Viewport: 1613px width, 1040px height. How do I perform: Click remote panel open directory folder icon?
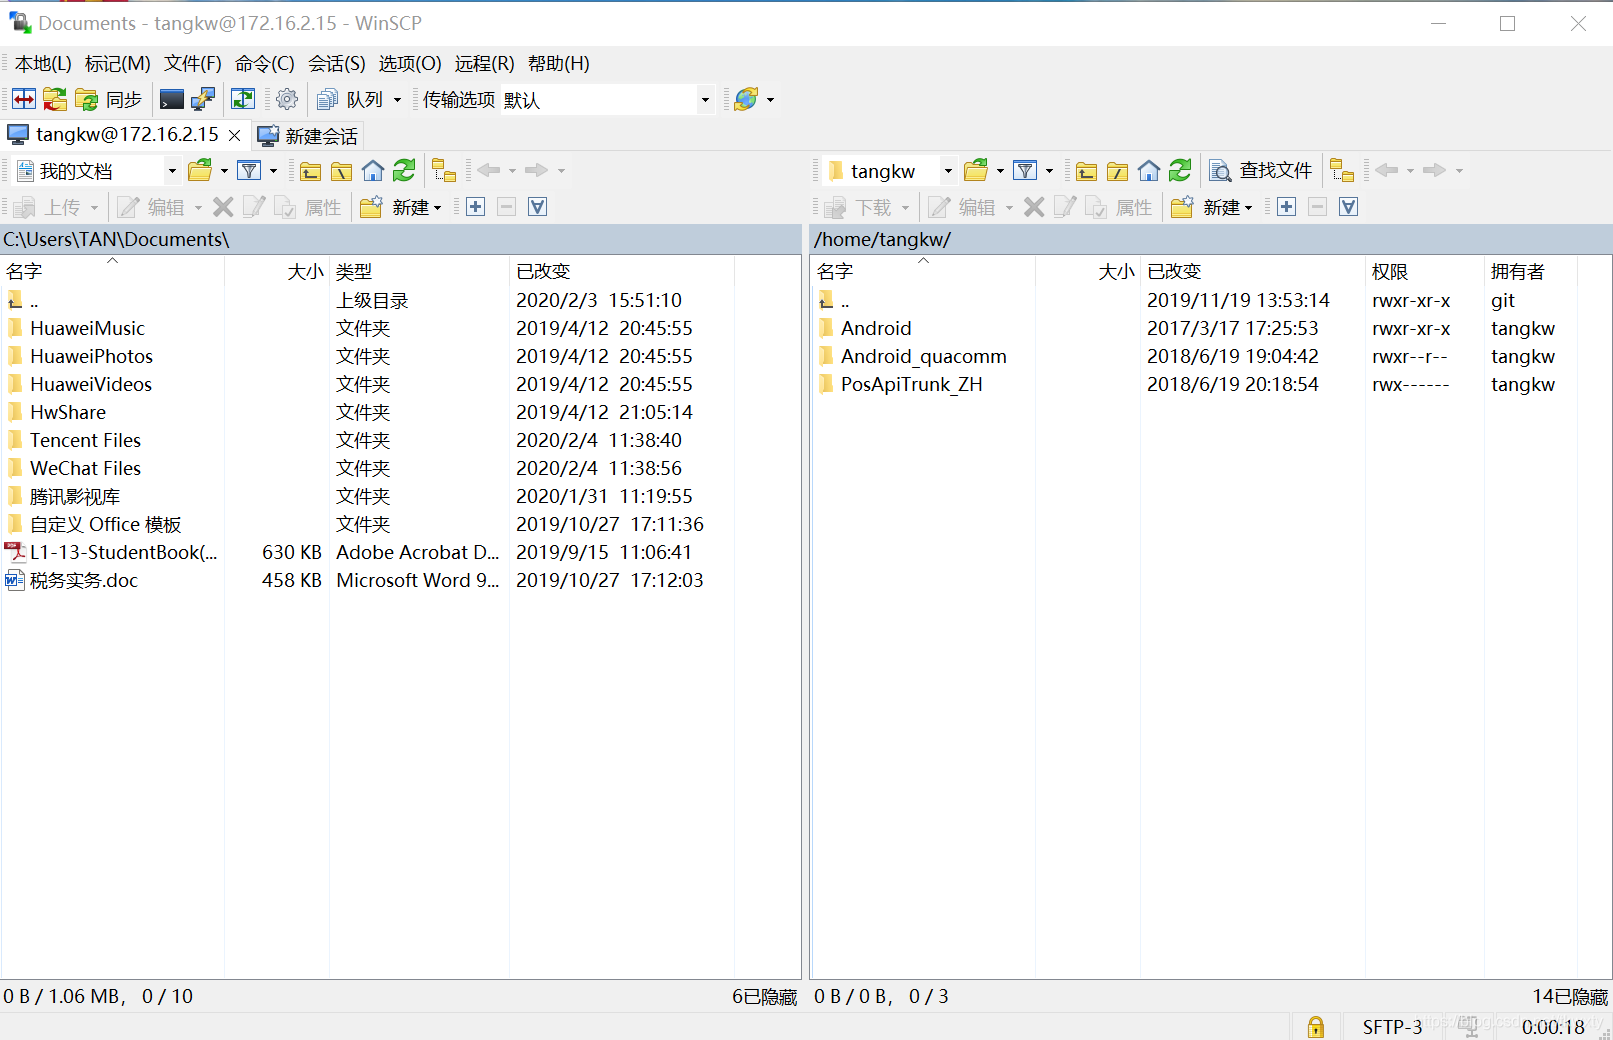point(976,171)
